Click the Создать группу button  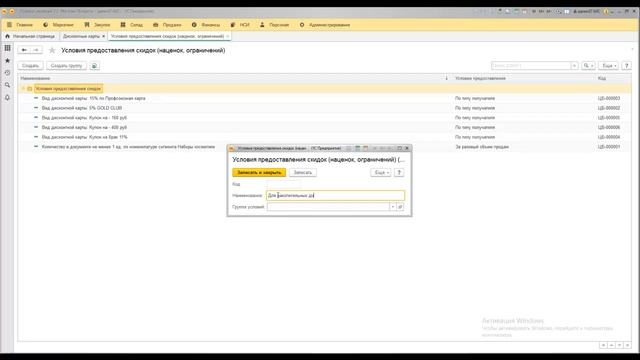coord(67,66)
